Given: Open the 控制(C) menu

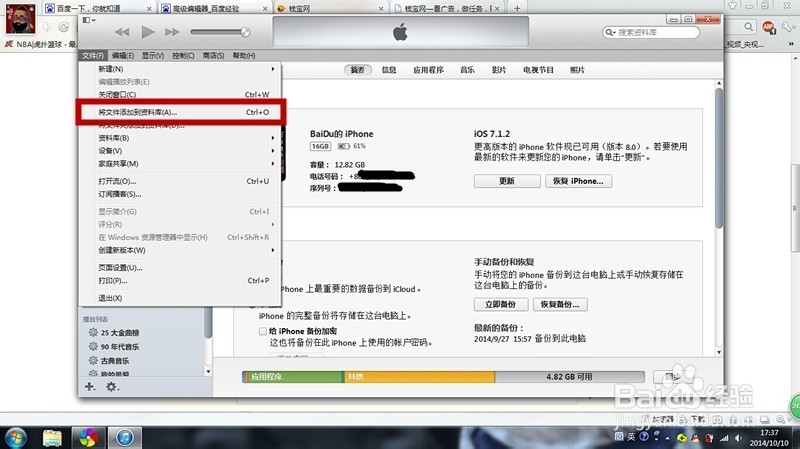Looking at the screenshot, I should pyautogui.click(x=183, y=56).
